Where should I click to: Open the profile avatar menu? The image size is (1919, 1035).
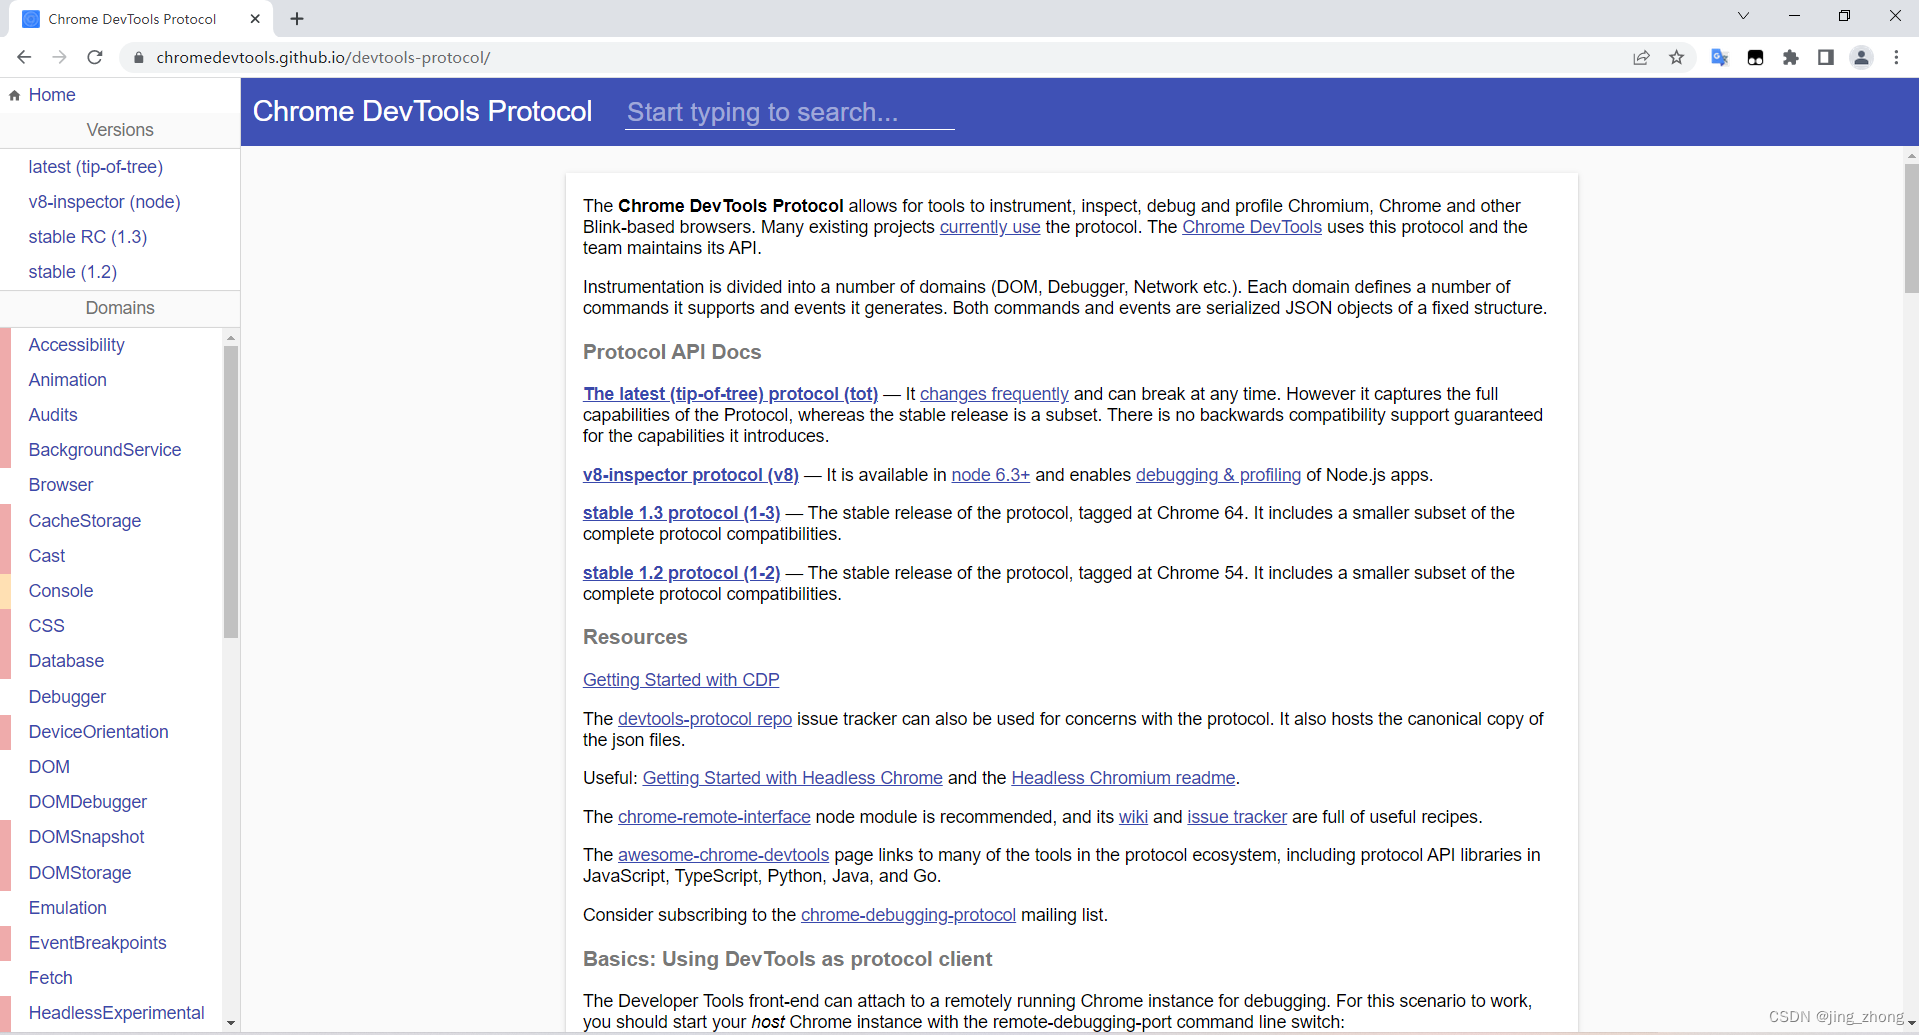pos(1861,57)
